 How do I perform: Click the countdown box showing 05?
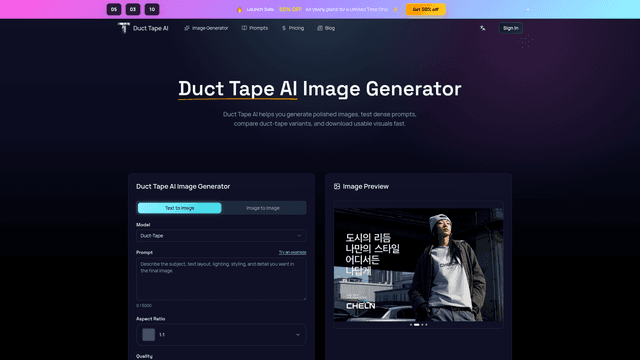pyautogui.click(x=114, y=9)
